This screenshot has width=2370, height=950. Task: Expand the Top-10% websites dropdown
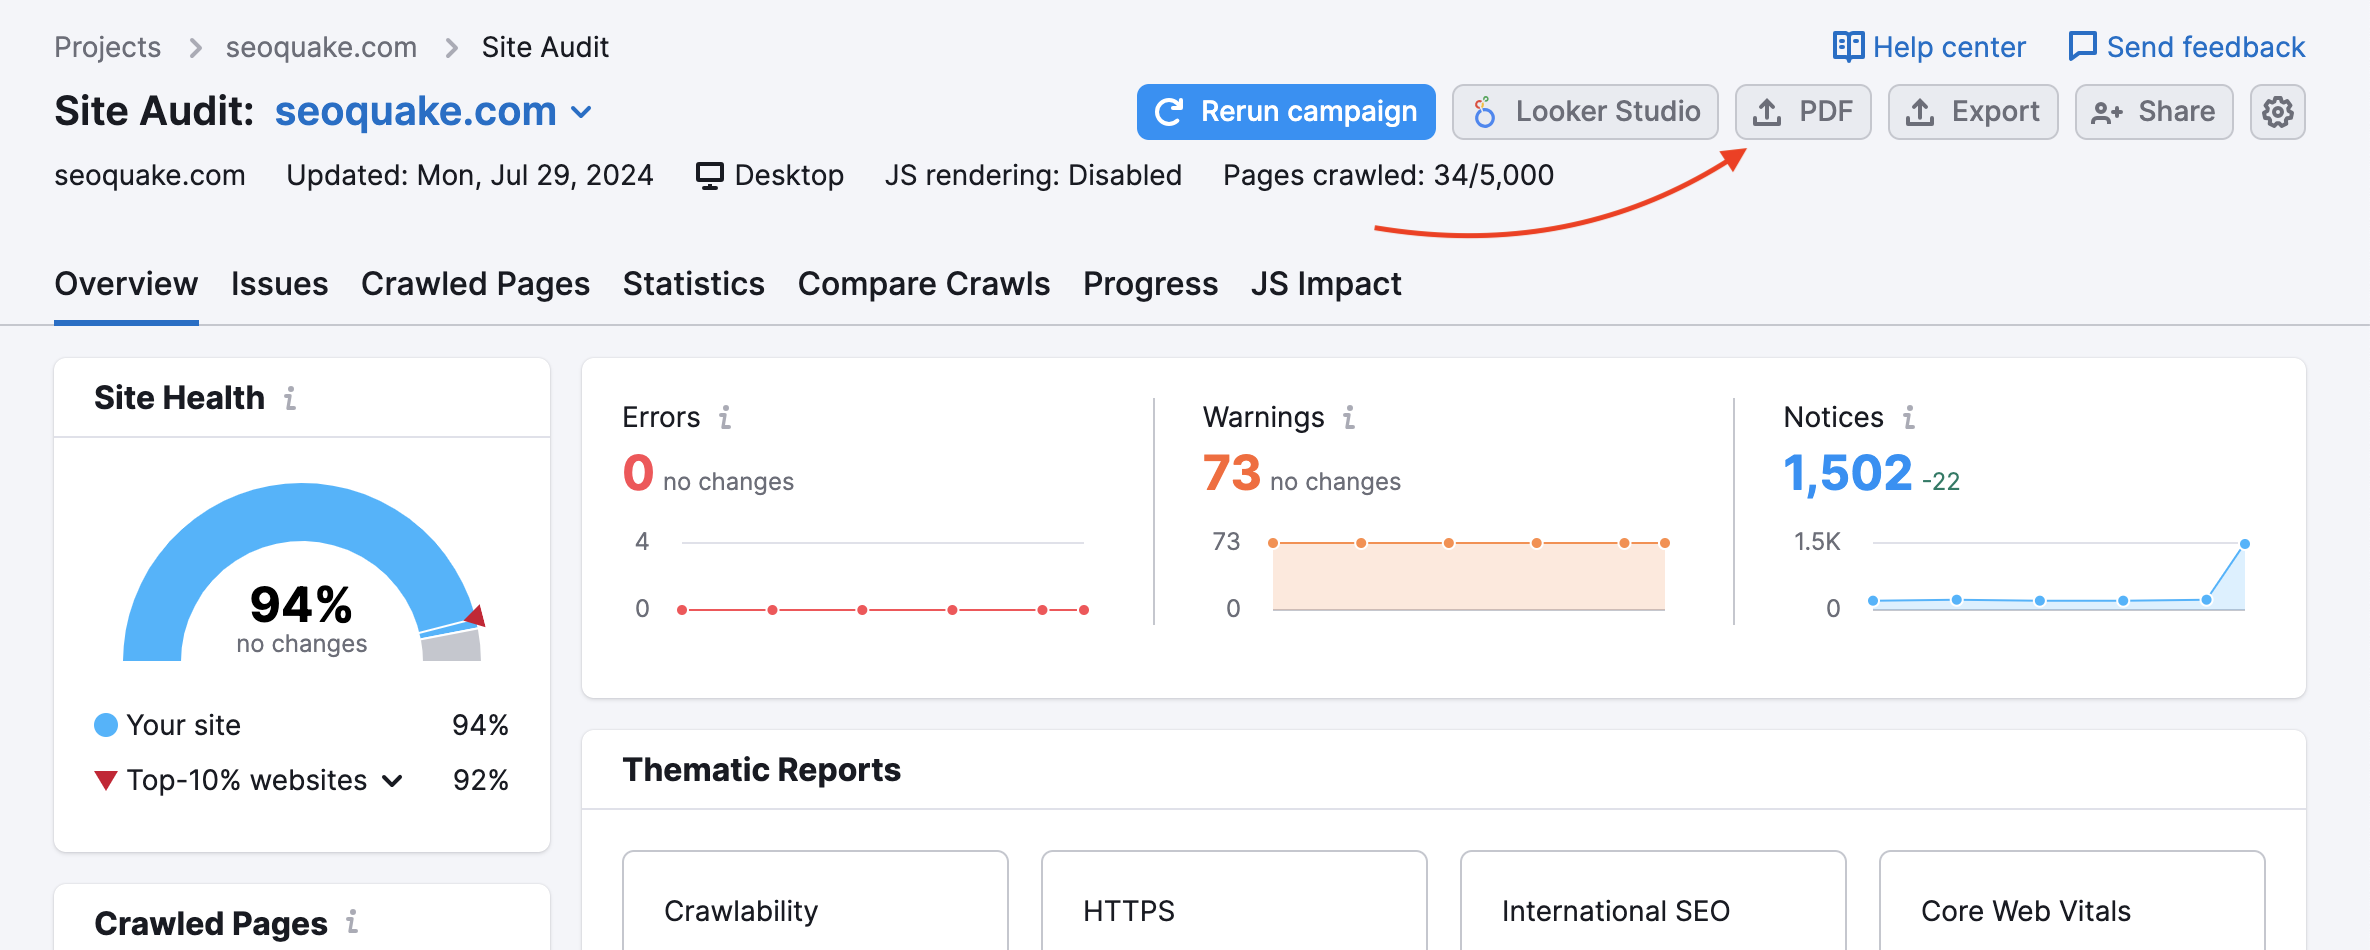pos(392,780)
